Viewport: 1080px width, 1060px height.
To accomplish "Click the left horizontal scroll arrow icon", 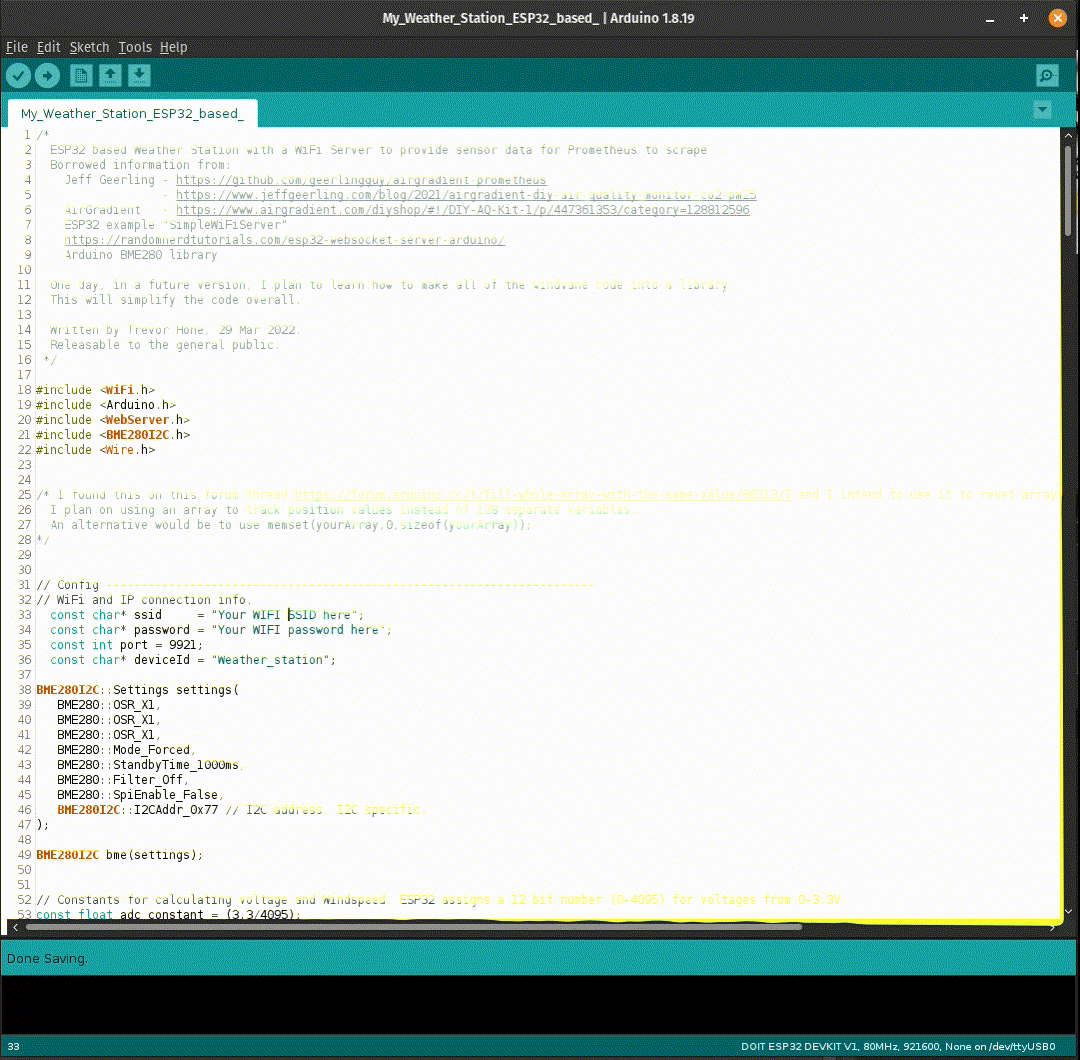I will tap(13, 927).
